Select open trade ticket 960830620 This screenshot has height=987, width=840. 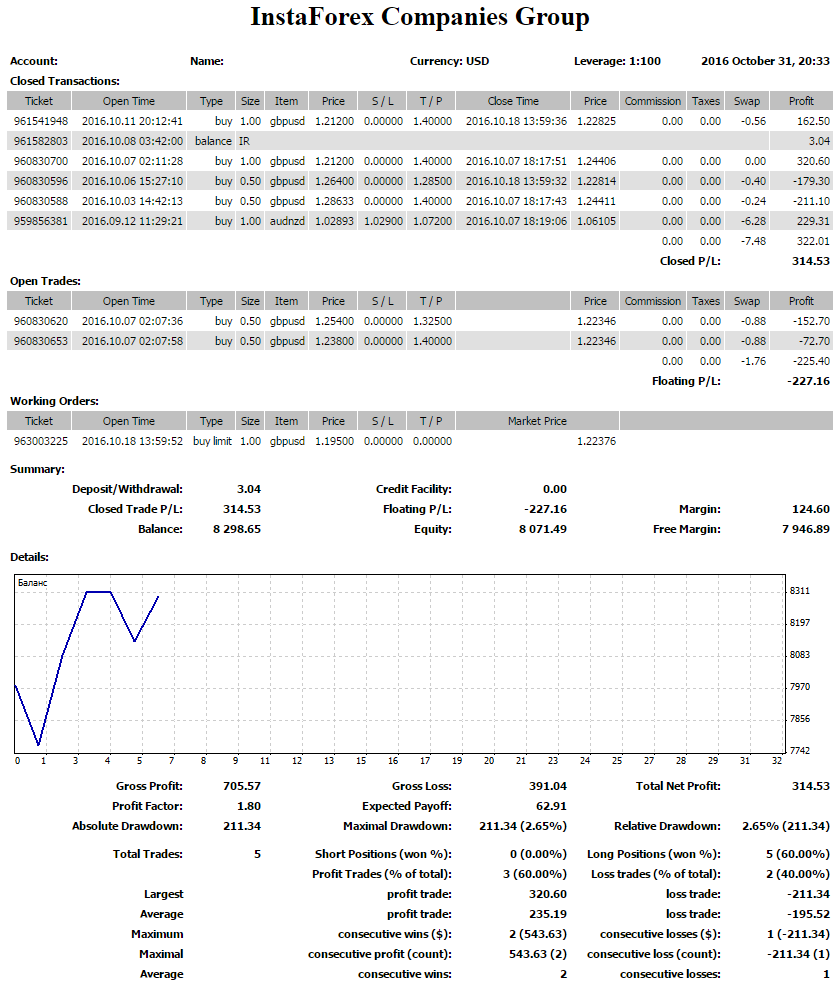(x=40, y=321)
